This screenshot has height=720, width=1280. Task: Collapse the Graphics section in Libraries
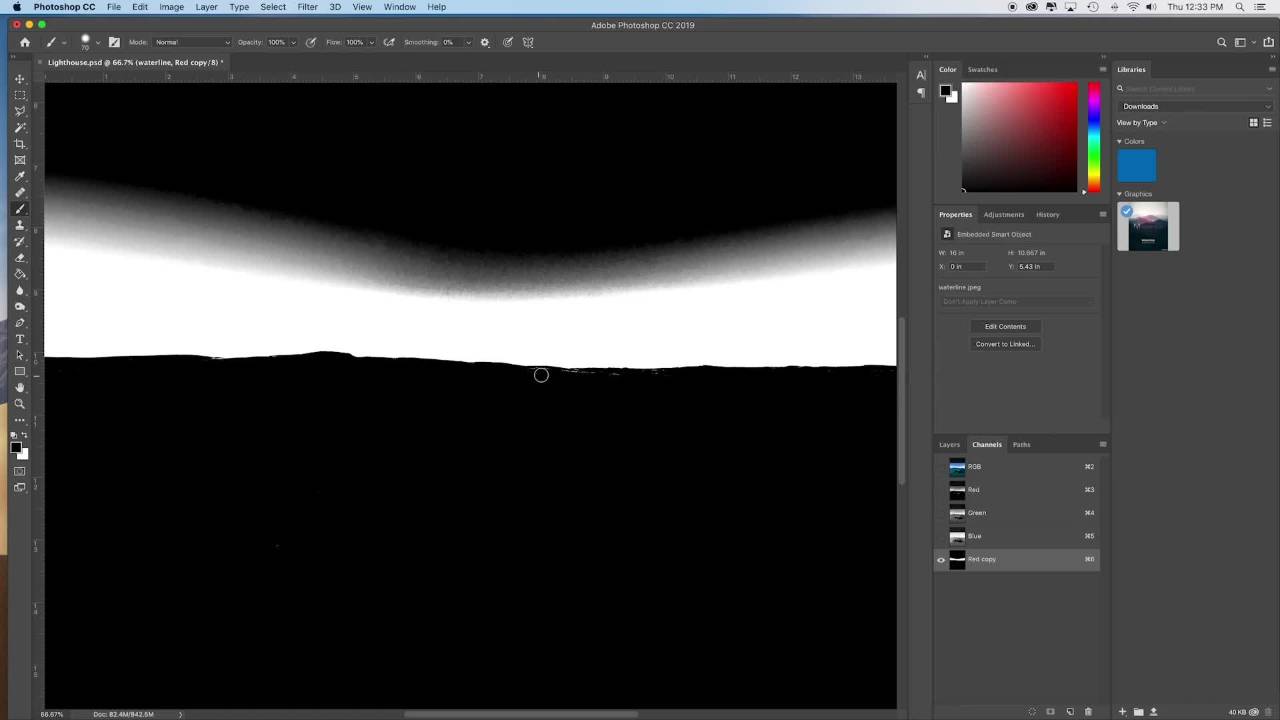click(1120, 194)
